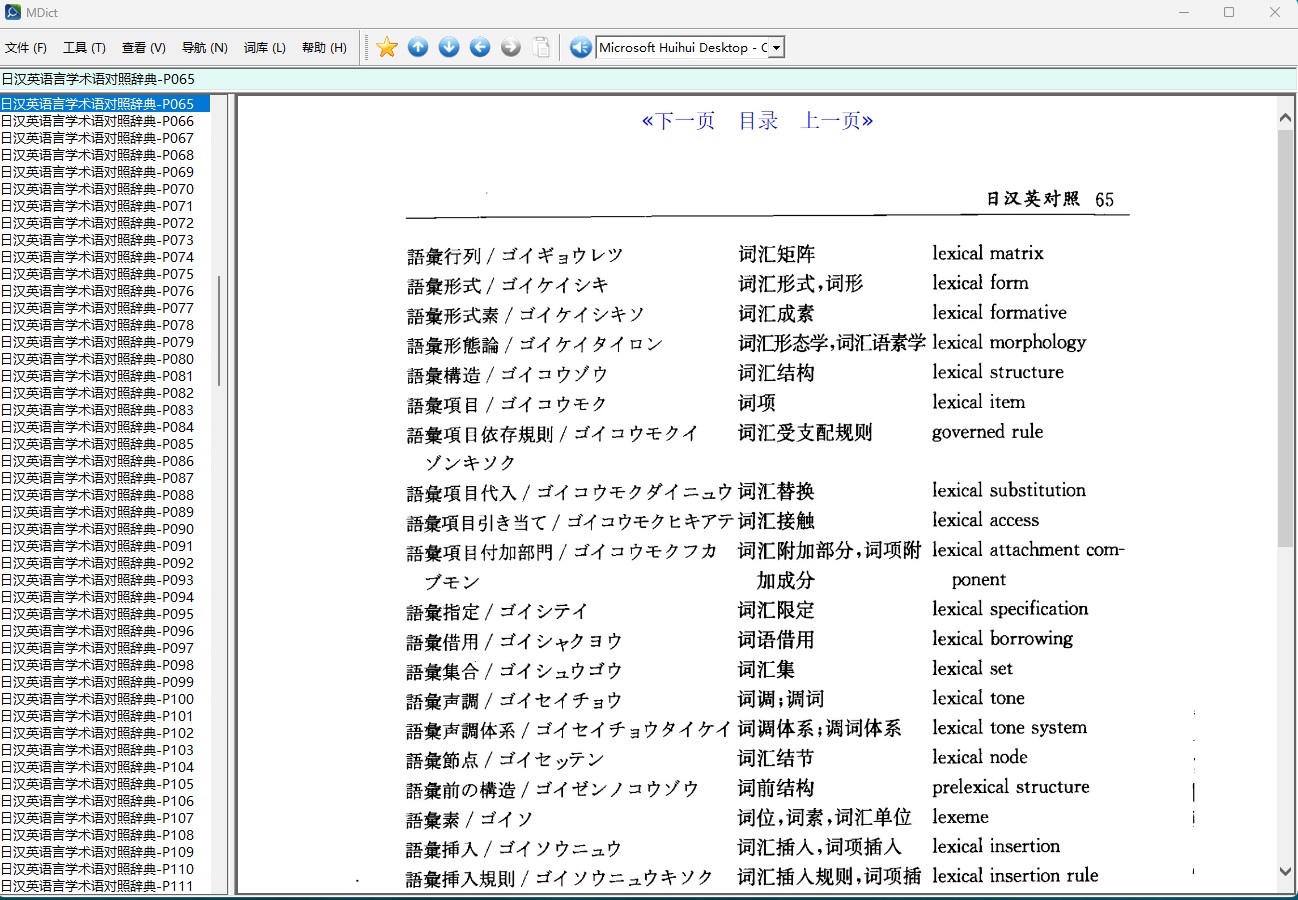
Task: Click the 目录 link
Action: pyautogui.click(x=758, y=121)
